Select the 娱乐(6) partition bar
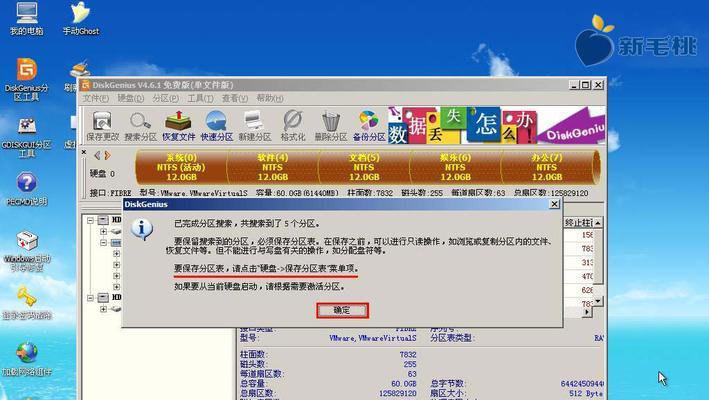The height and width of the screenshot is (400, 709). pyautogui.click(x=455, y=167)
